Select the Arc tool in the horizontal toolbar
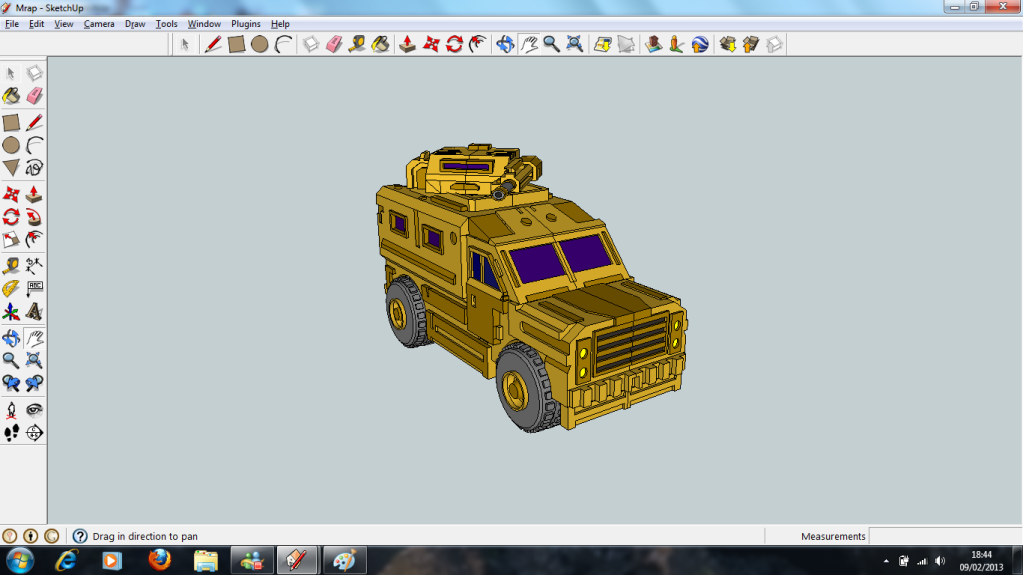Screen dimensions: 1023x575 (x=283, y=44)
